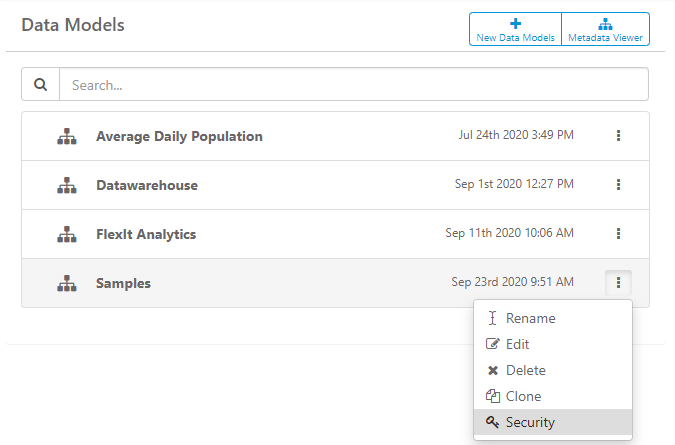Open the Datawarehouse data model
The height and width of the screenshot is (445, 675).
pos(147,185)
